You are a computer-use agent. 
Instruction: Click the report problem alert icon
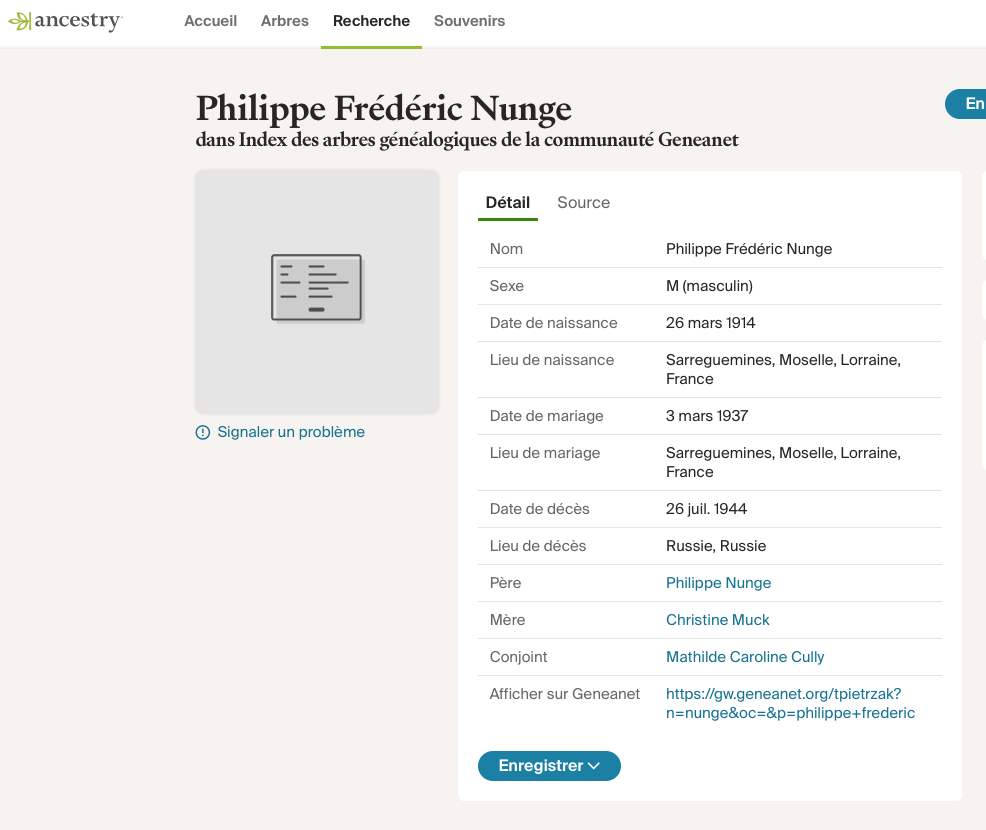(x=203, y=433)
